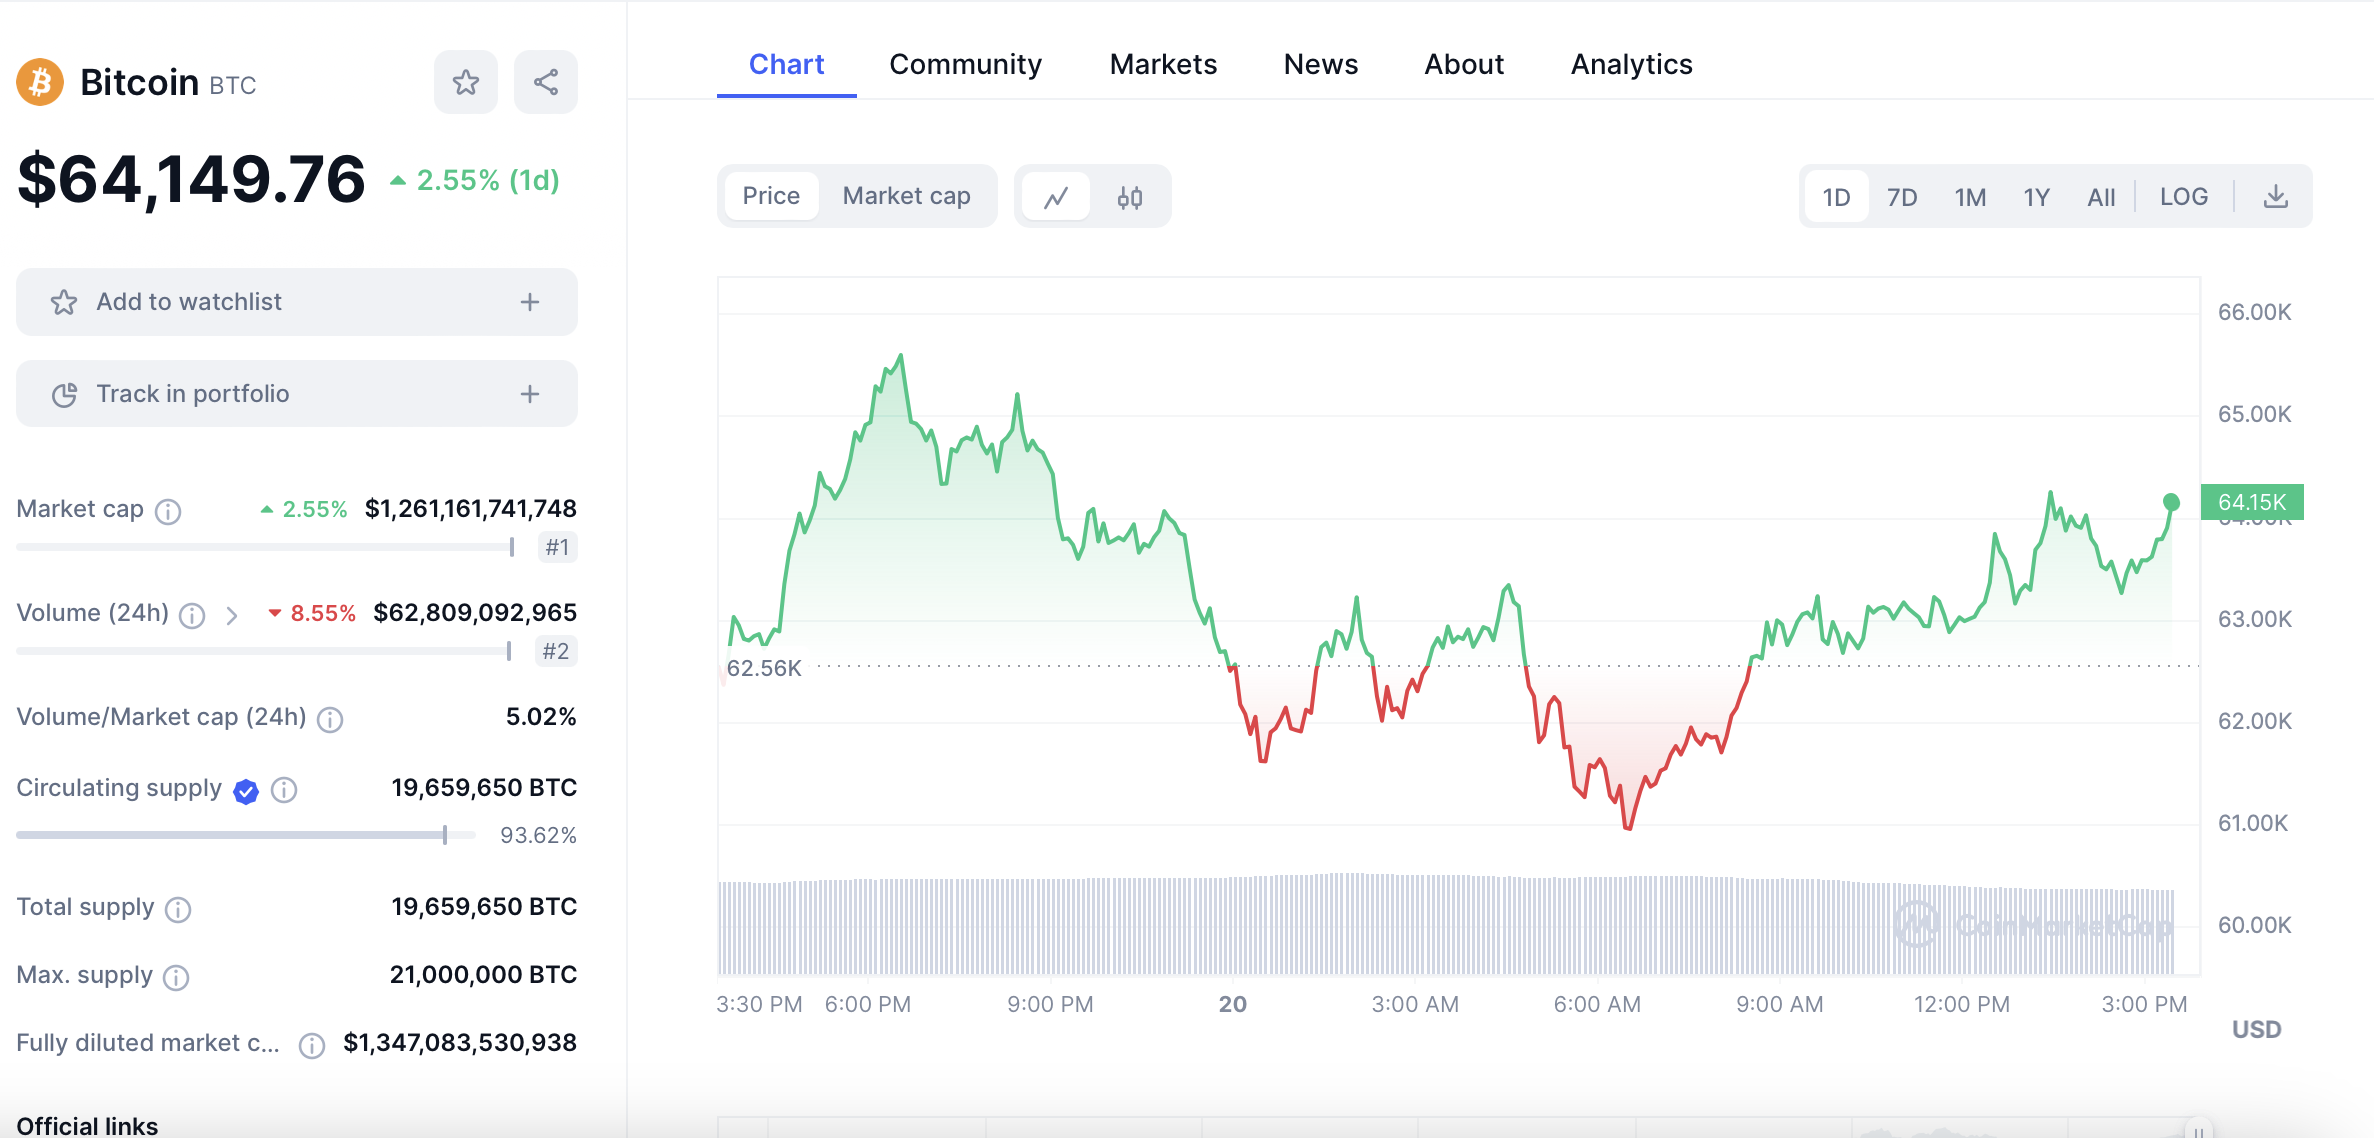Expand Track in portfolio plus button
The width and height of the screenshot is (2374, 1138).
pyautogui.click(x=530, y=394)
